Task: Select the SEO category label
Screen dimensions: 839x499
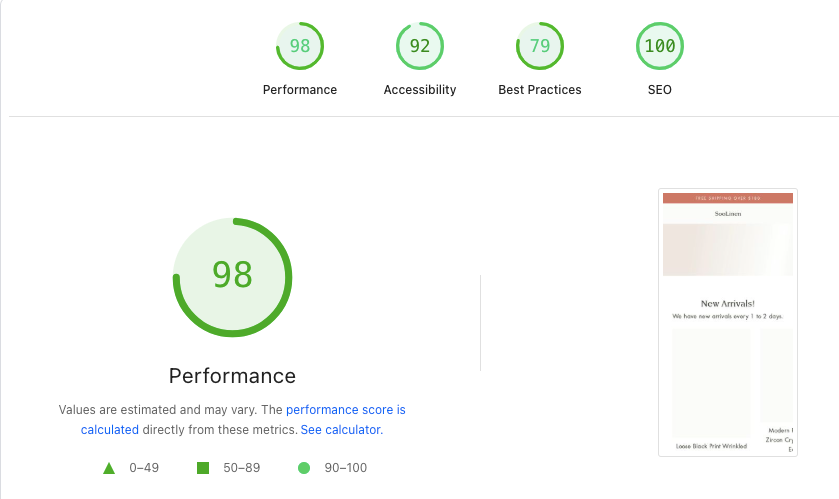Action: (x=660, y=90)
